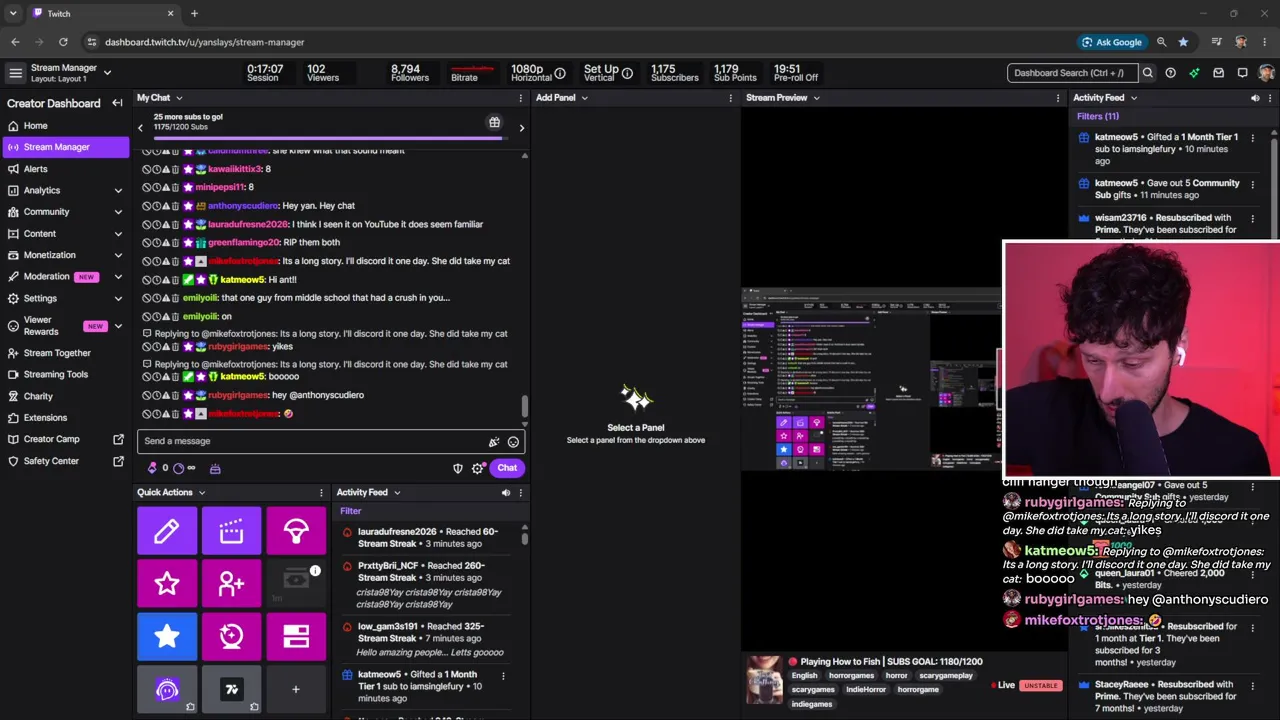Click Filters (11) in the Activity Feed
Image resolution: width=1280 pixels, height=720 pixels.
(x=1098, y=116)
